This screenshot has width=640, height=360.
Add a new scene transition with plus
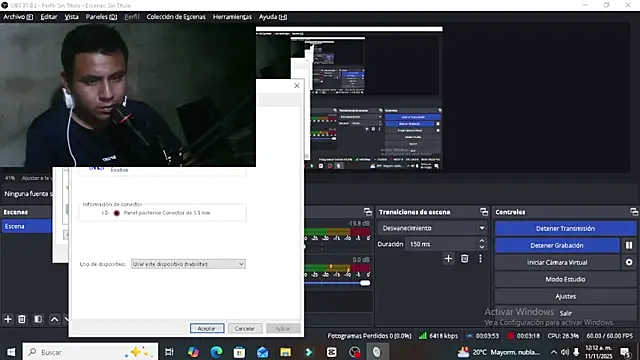tap(448, 259)
